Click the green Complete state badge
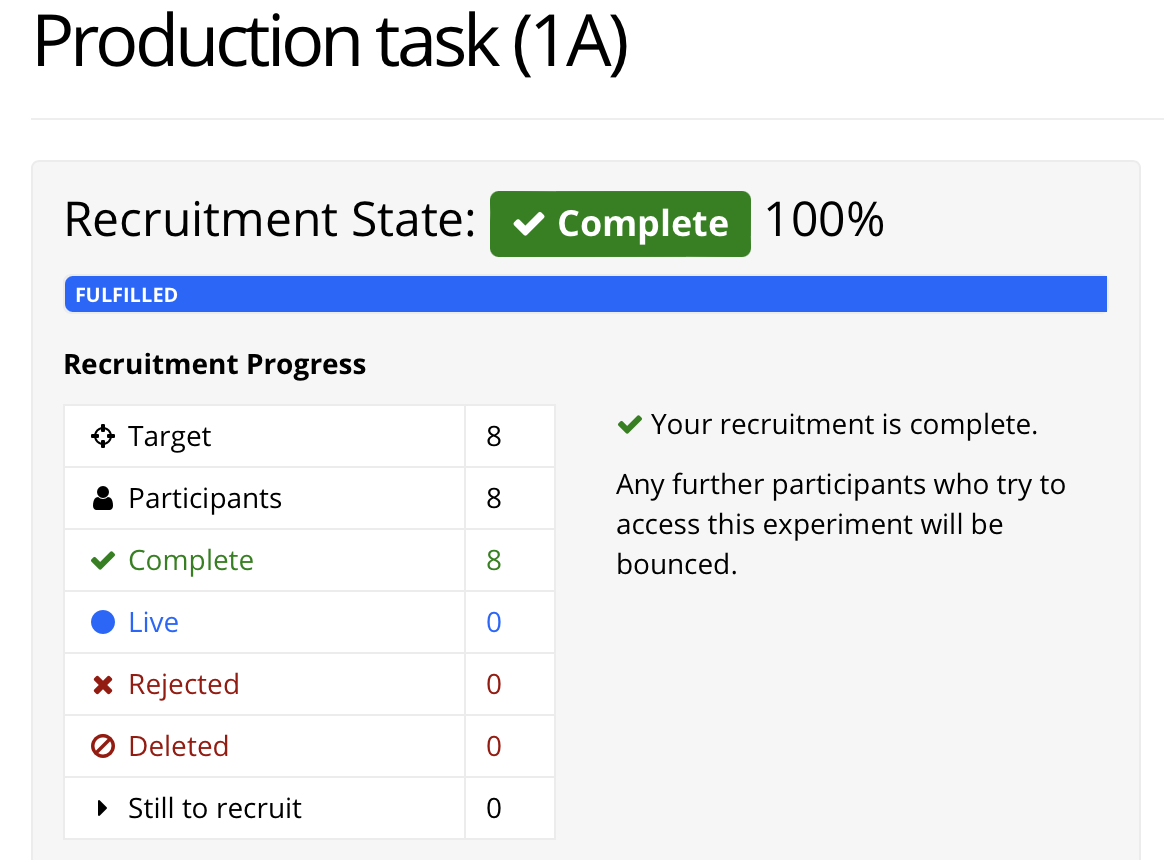The image size is (1164, 860). [620, 224]
